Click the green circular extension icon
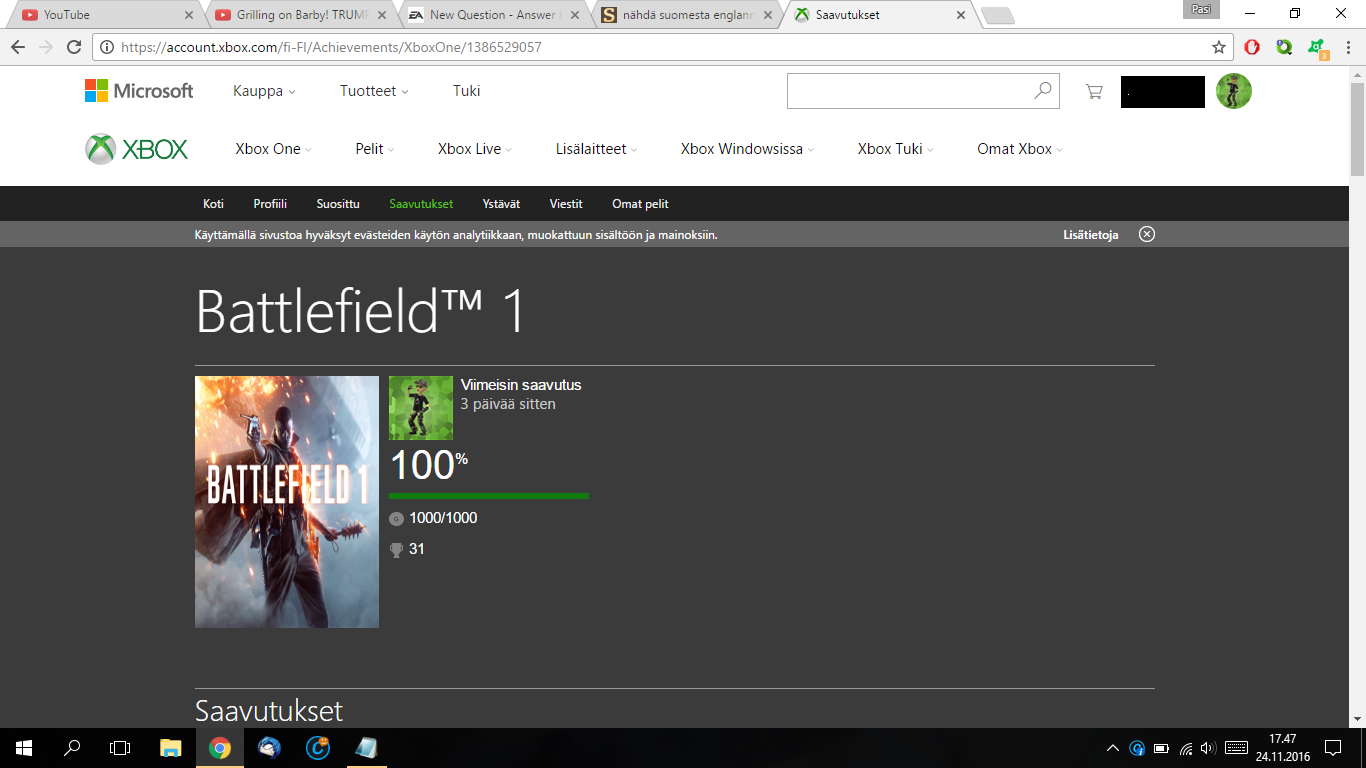This screenshot has height=768, width=1366. pos(1284,47)
